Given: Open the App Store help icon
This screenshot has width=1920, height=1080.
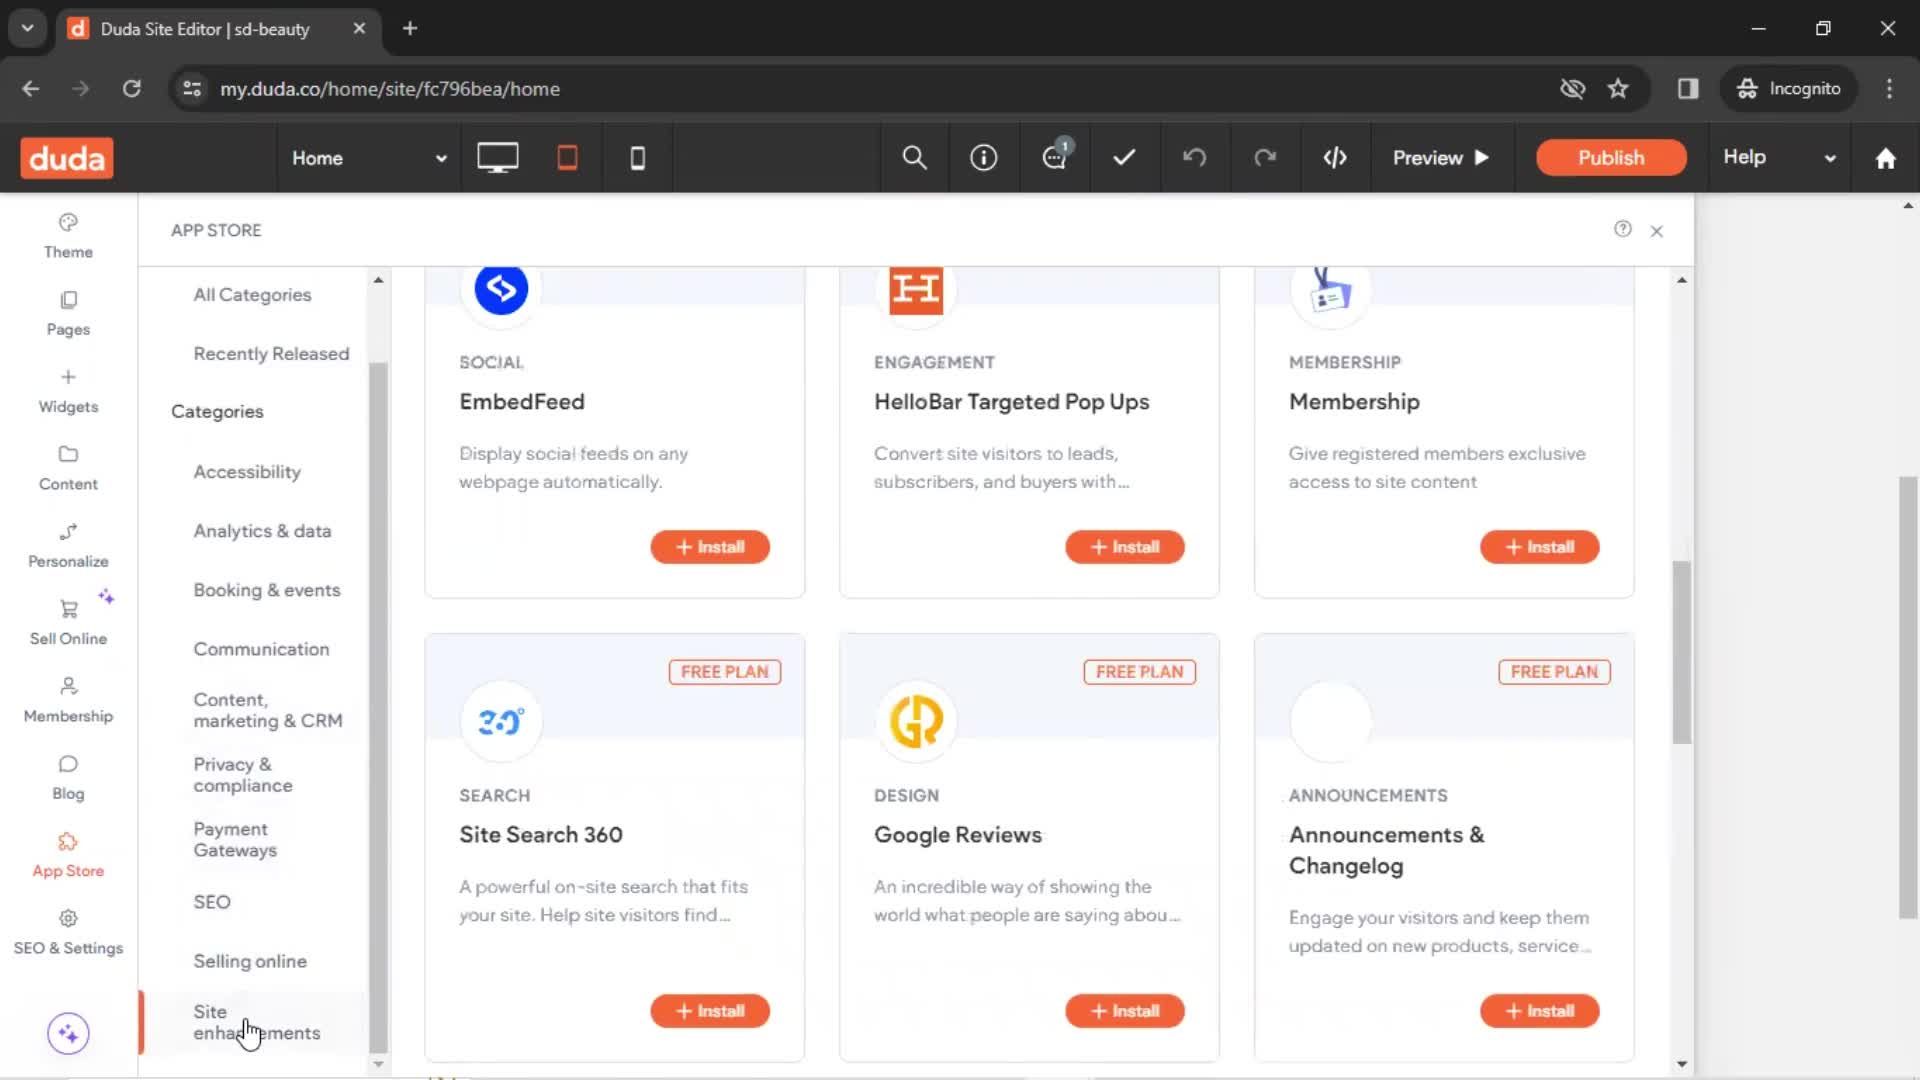Looking at the screenshot, I should [1623, 229].
